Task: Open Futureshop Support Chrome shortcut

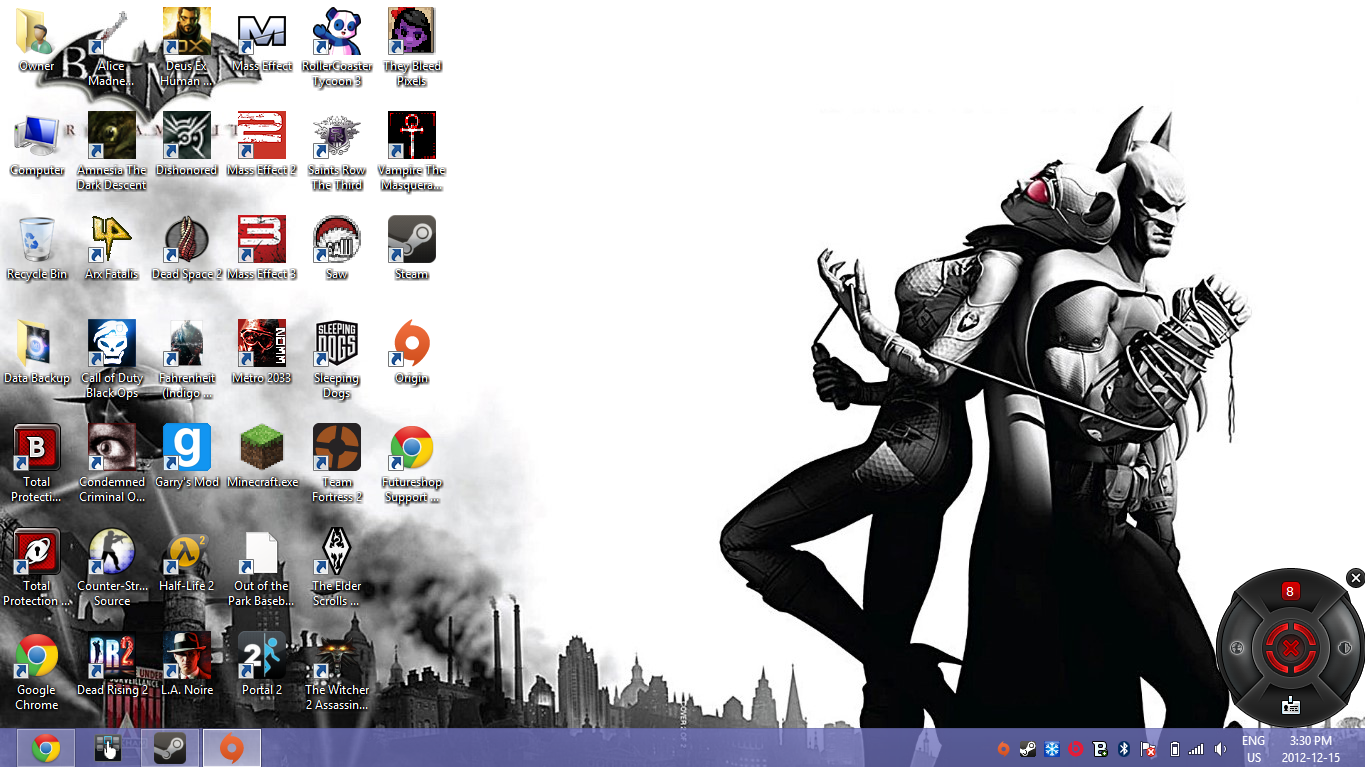Action: click(x=412, y=464)
